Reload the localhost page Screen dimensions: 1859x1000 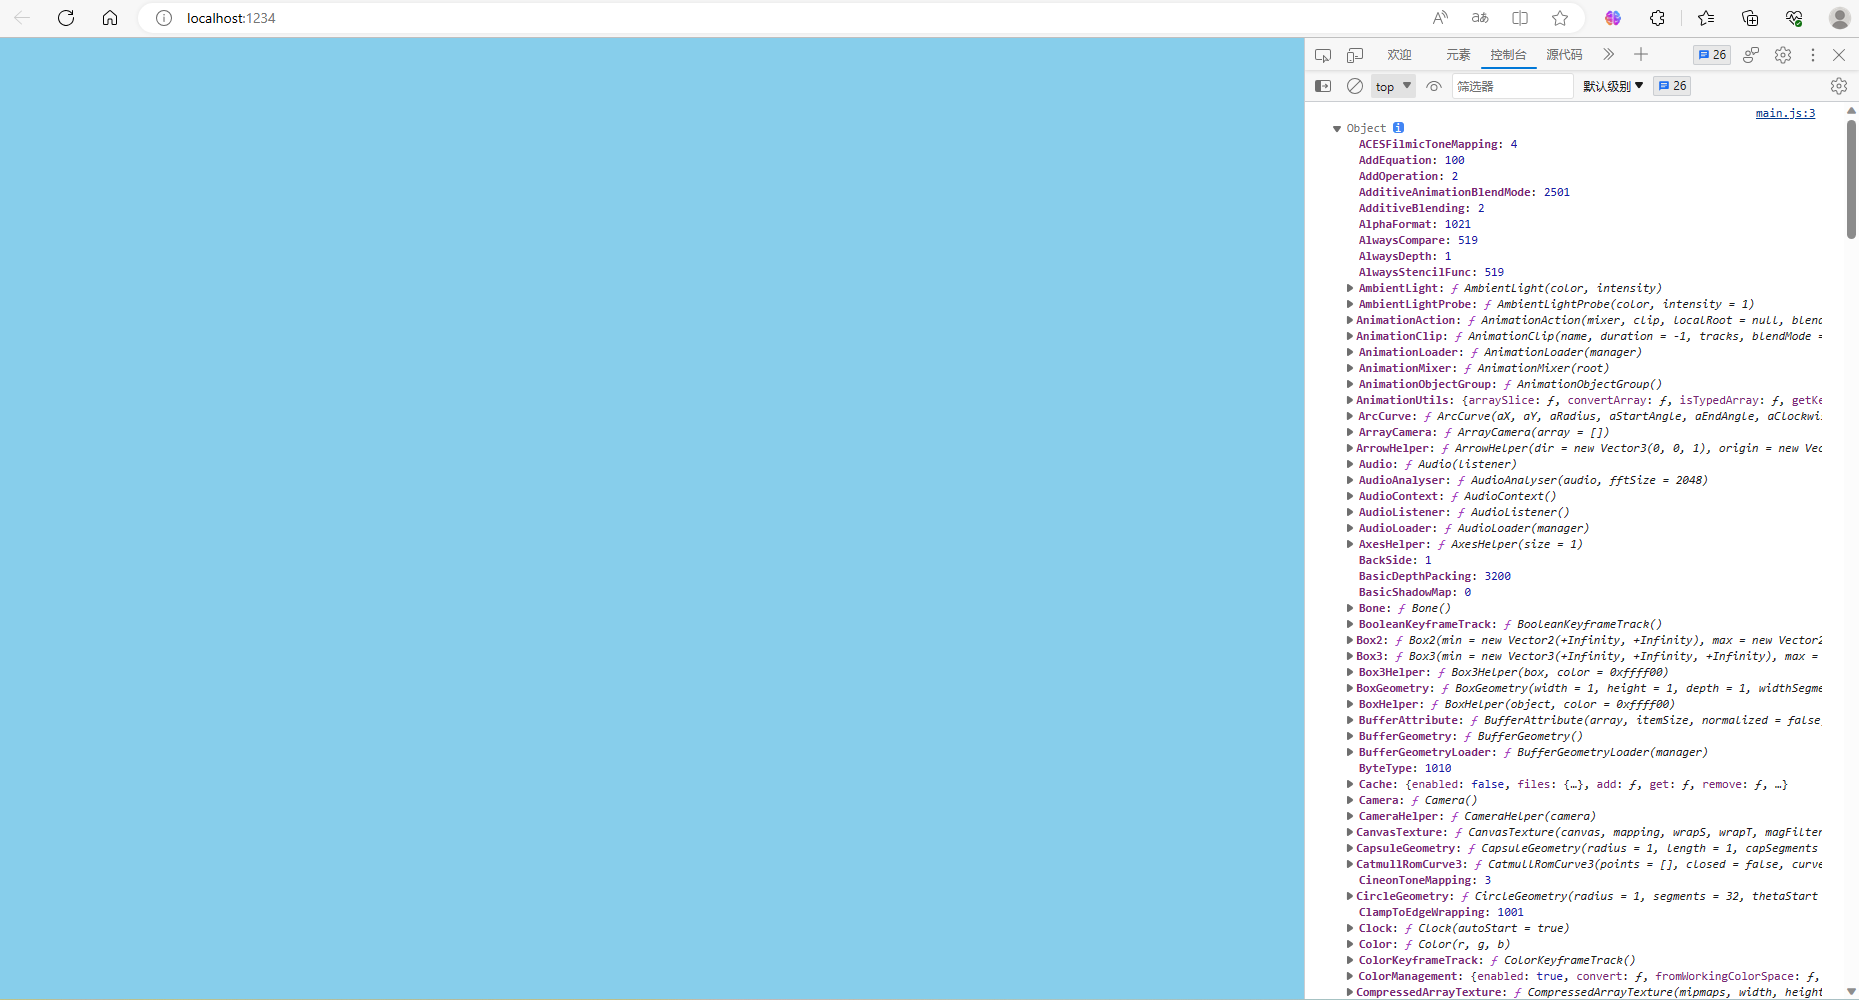[66, 18]
